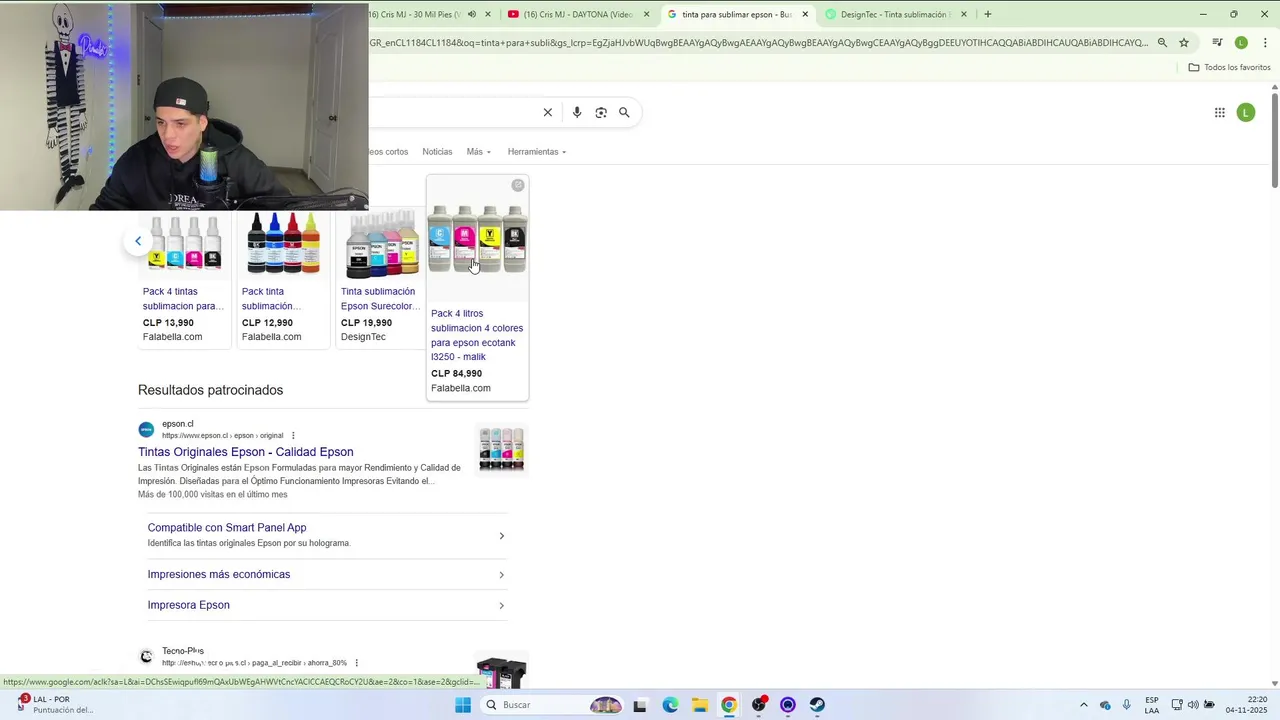Clear the Google search box text
This screenshot has height=720, width=1280.
[548, 113]
